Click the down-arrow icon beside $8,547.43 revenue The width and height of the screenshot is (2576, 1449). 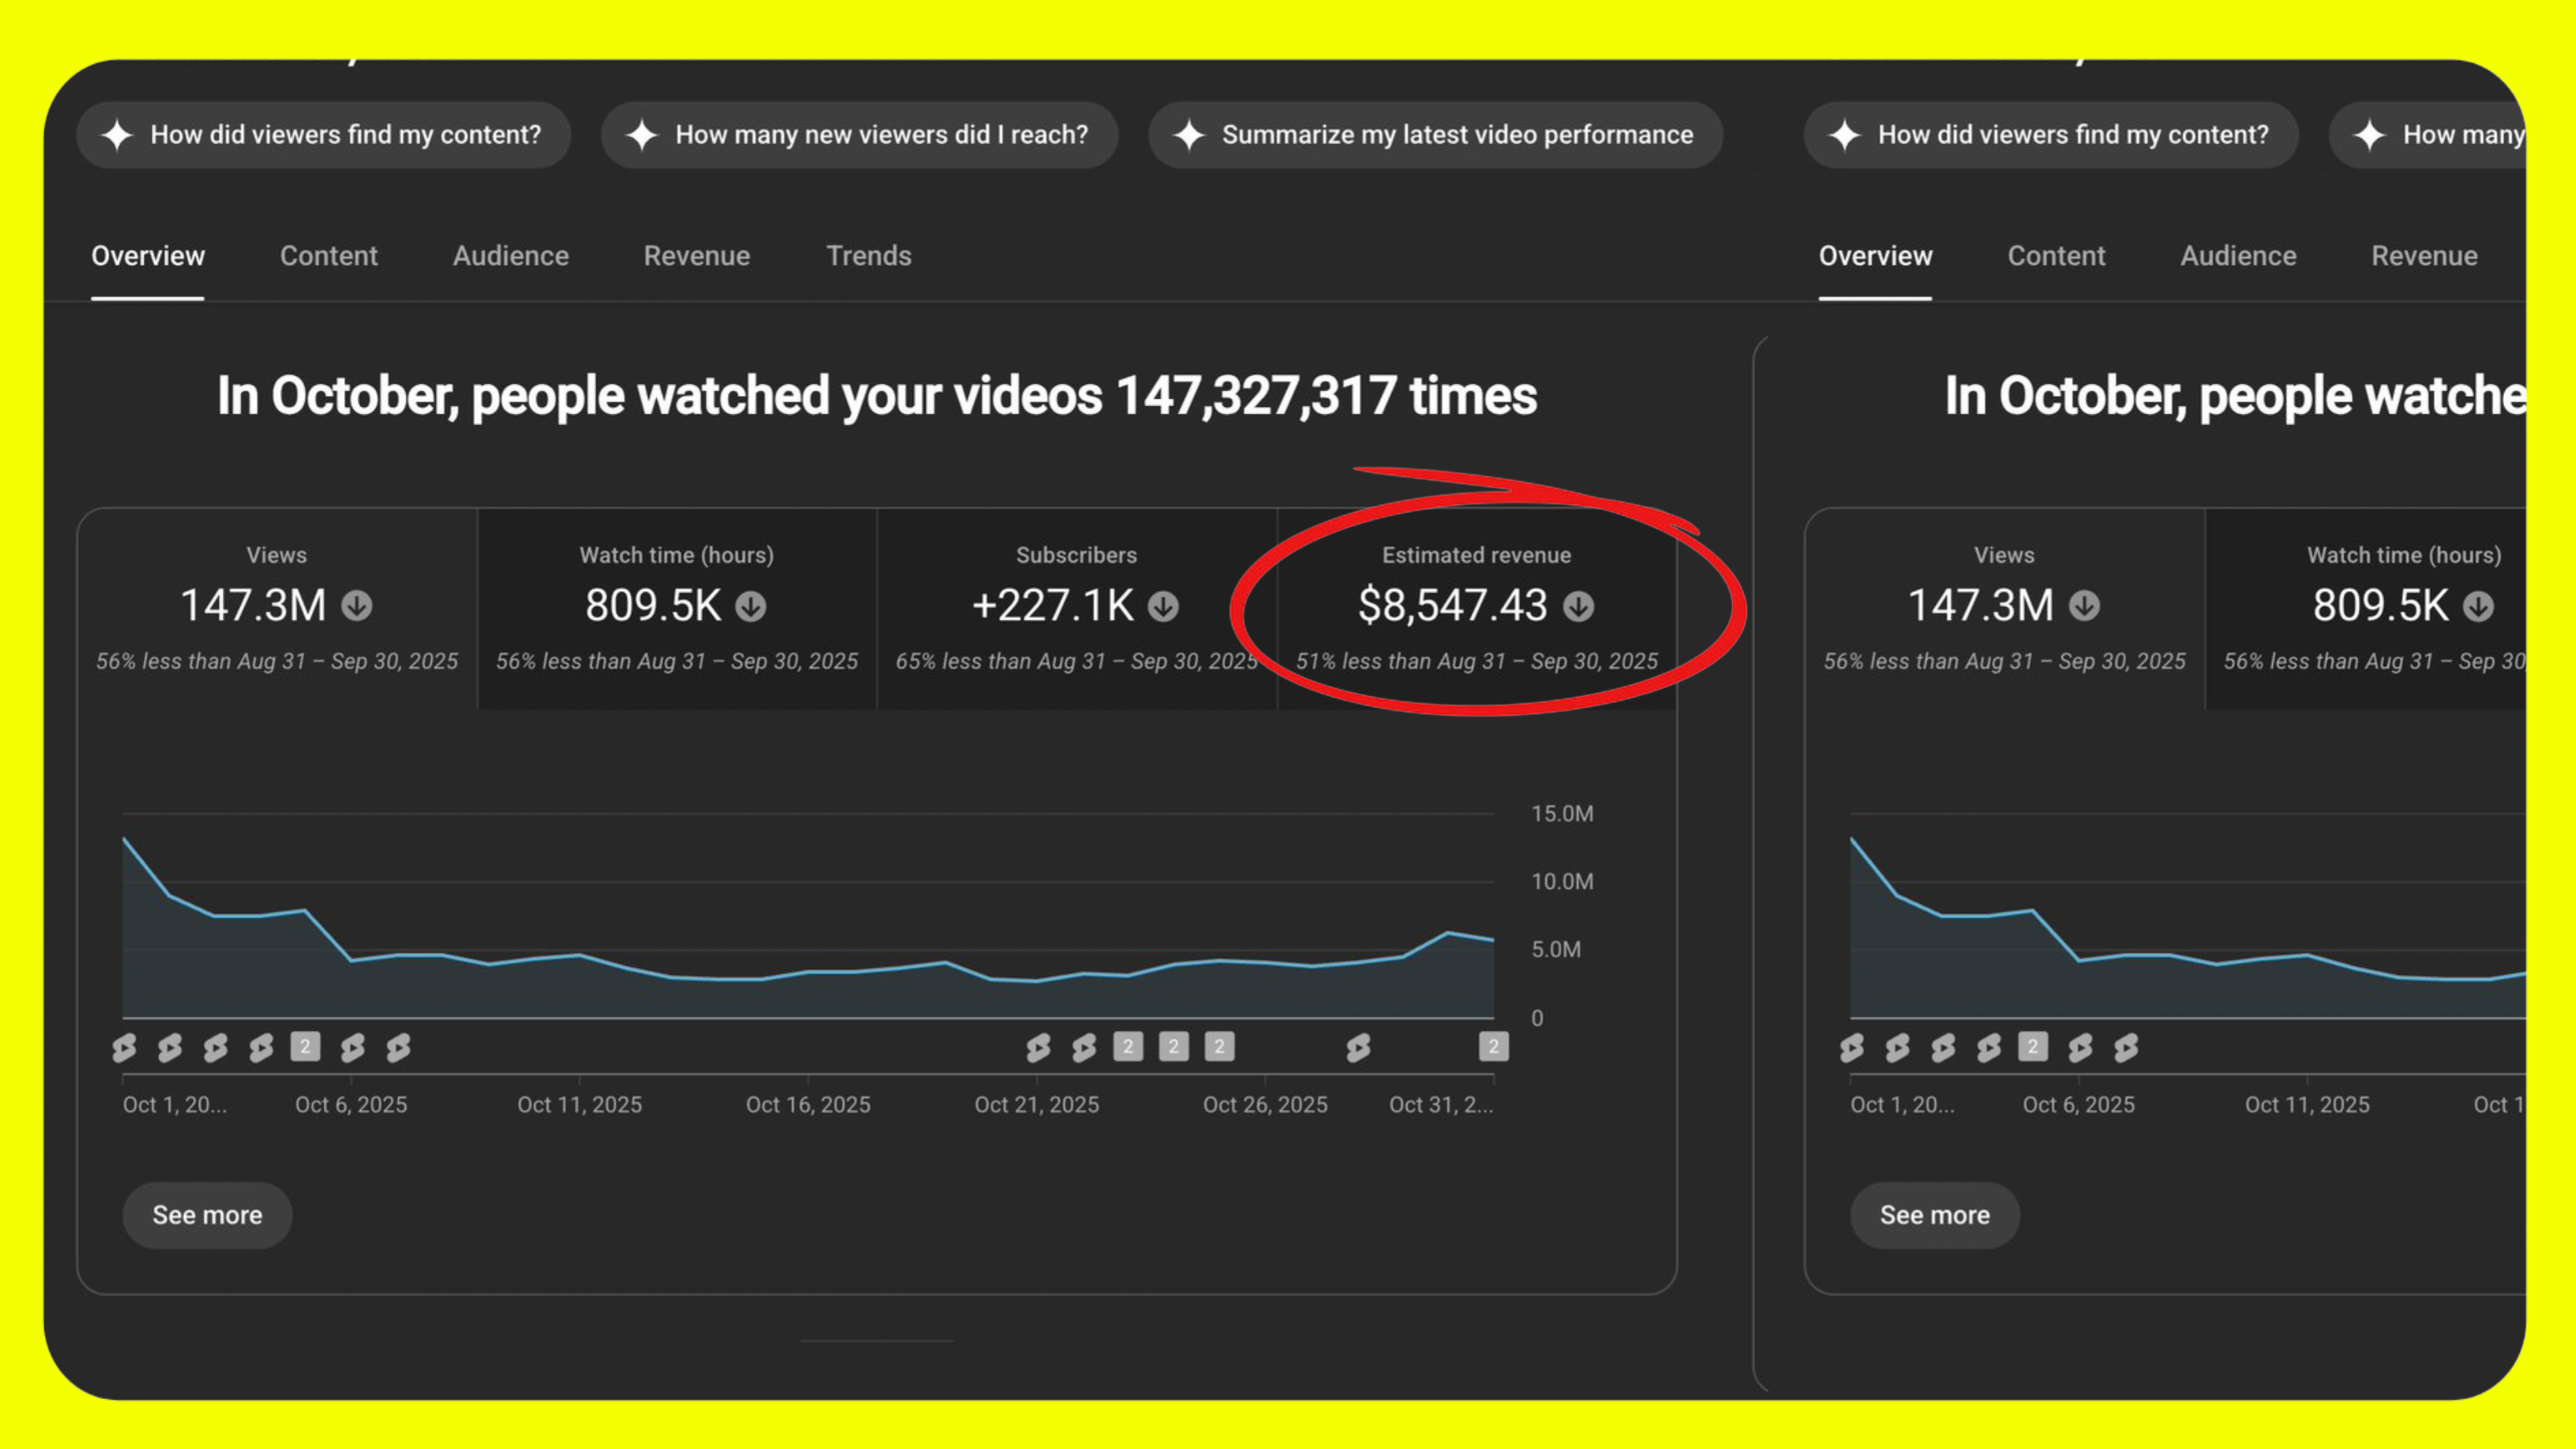[1578, 606]
